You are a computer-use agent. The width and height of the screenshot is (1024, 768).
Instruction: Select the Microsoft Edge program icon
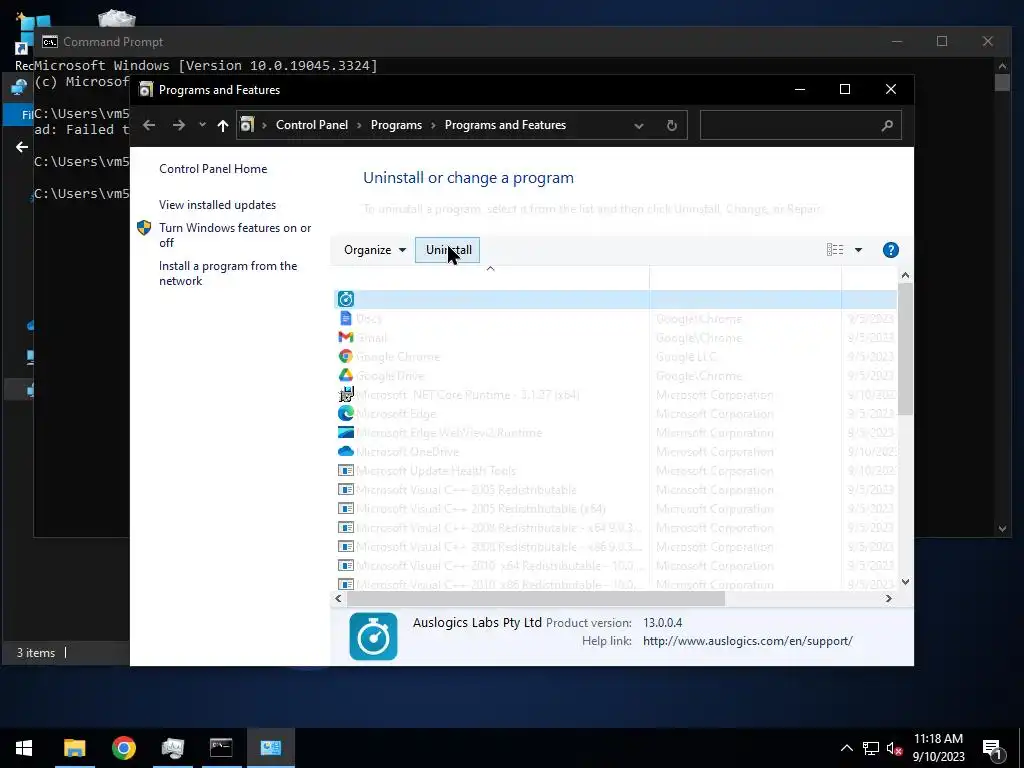345,413
